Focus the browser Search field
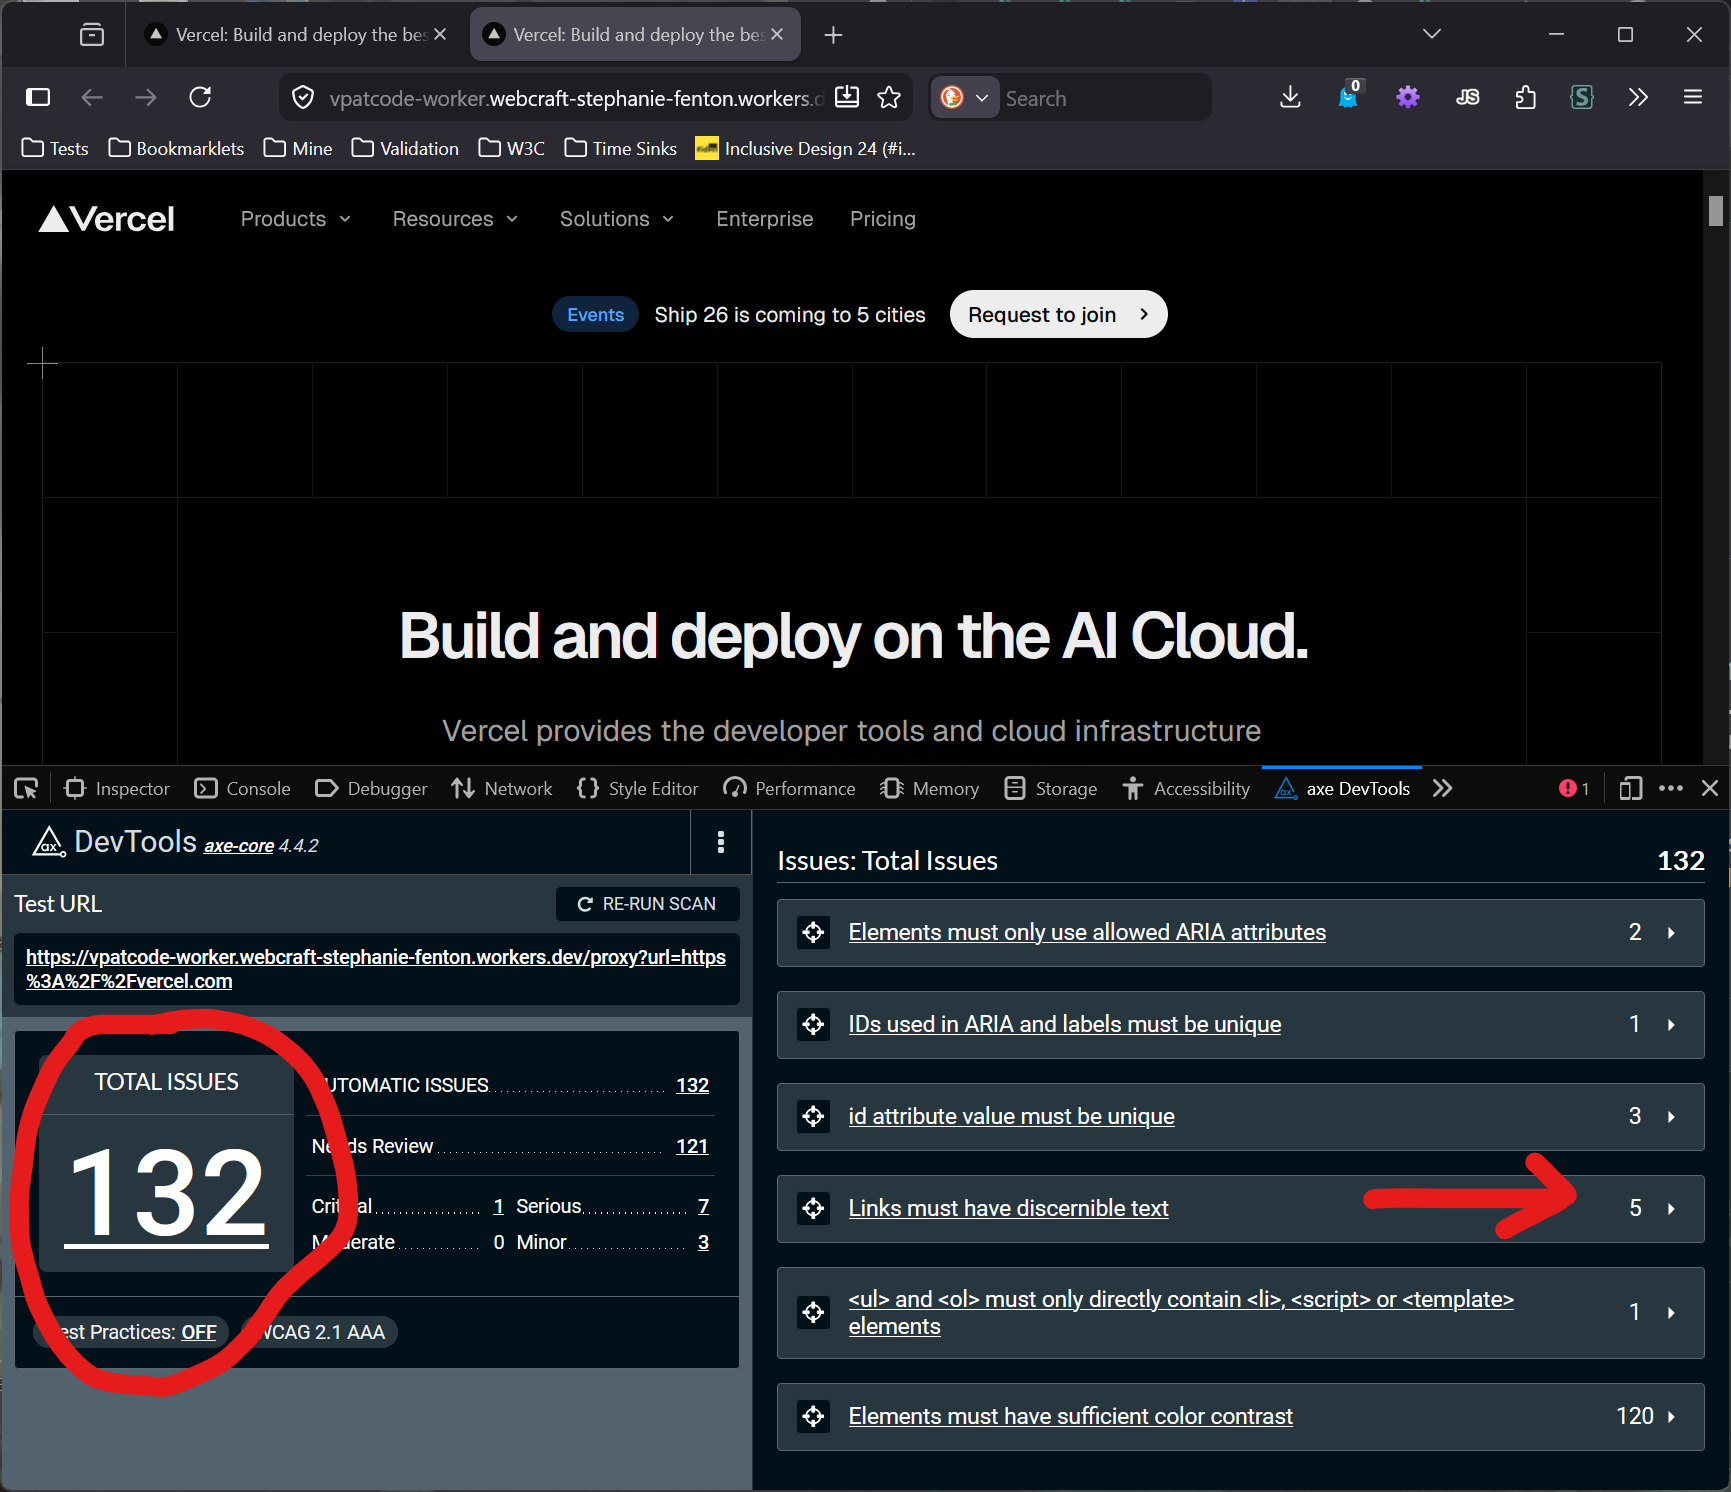Screen dimensions: 1731x1492 click(1104, 98)
